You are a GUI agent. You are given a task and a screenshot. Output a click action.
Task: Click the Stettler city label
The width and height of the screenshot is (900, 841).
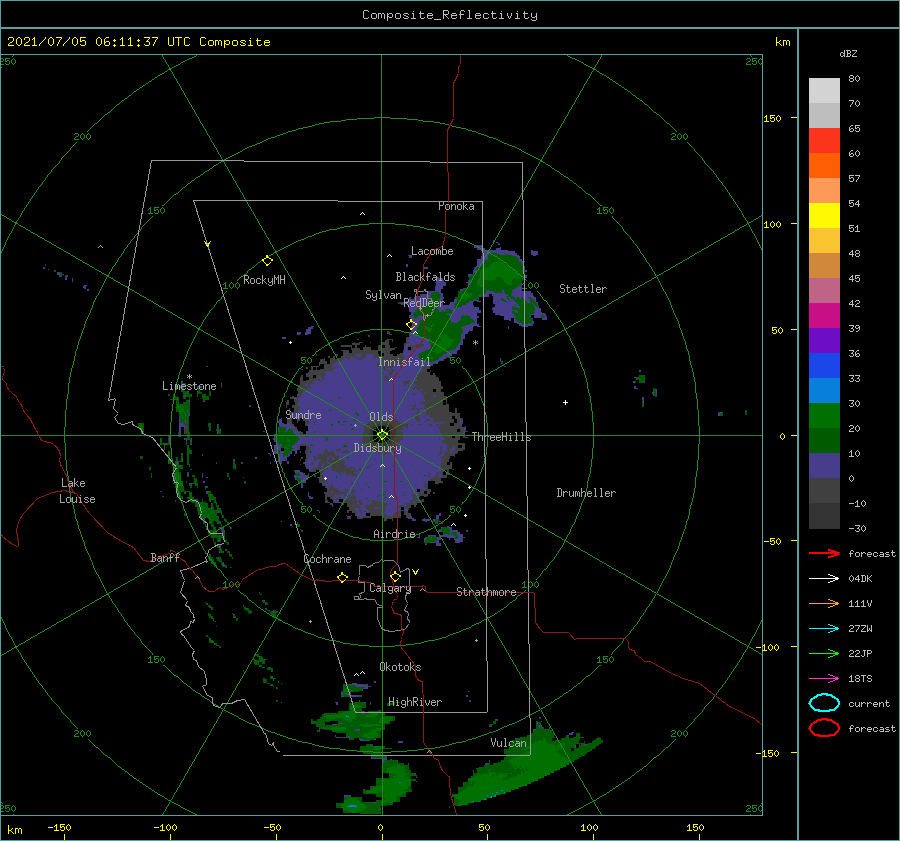click(x=583, y=289)
